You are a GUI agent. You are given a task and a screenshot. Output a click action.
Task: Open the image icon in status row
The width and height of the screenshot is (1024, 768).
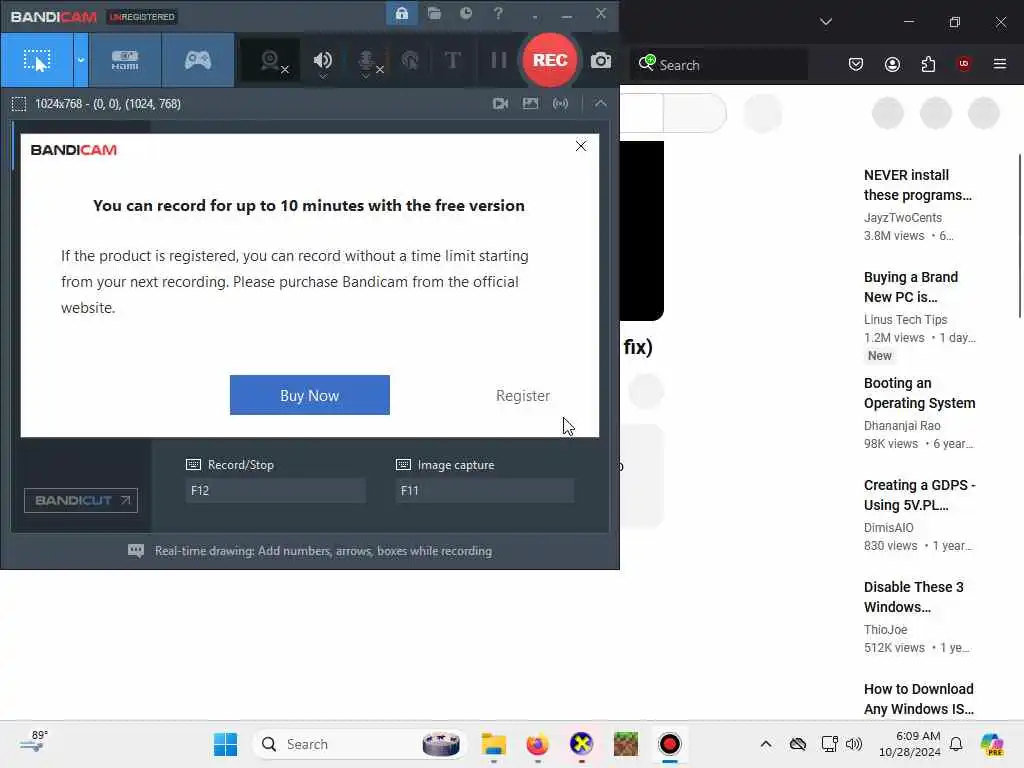(x=530, y=104)
